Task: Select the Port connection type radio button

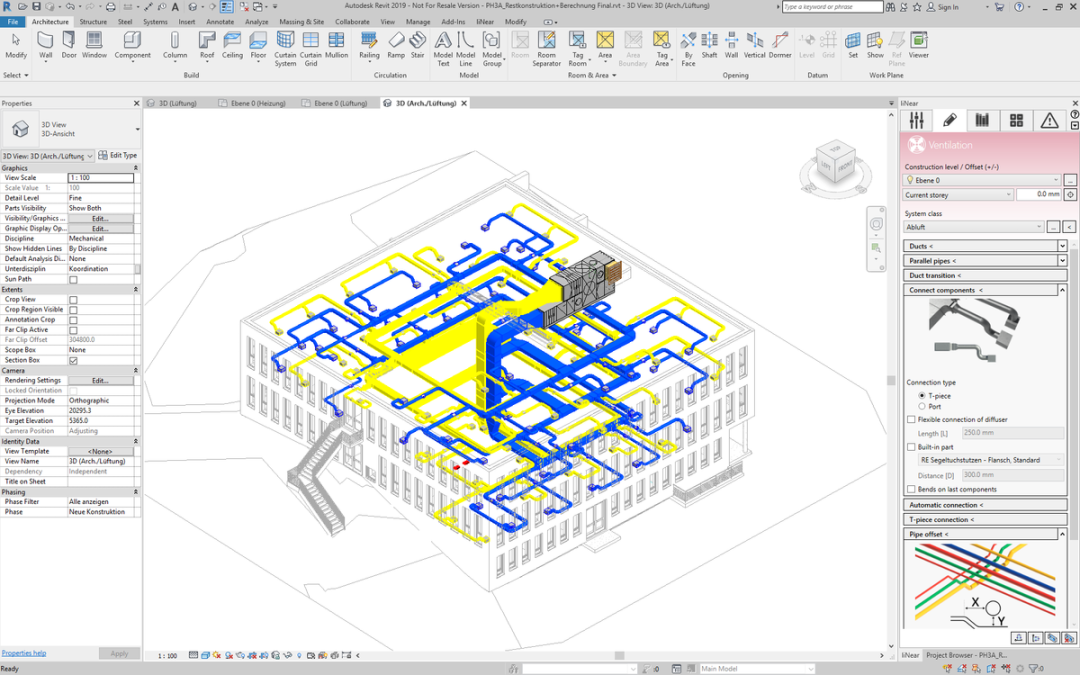Action: [921, 407]
